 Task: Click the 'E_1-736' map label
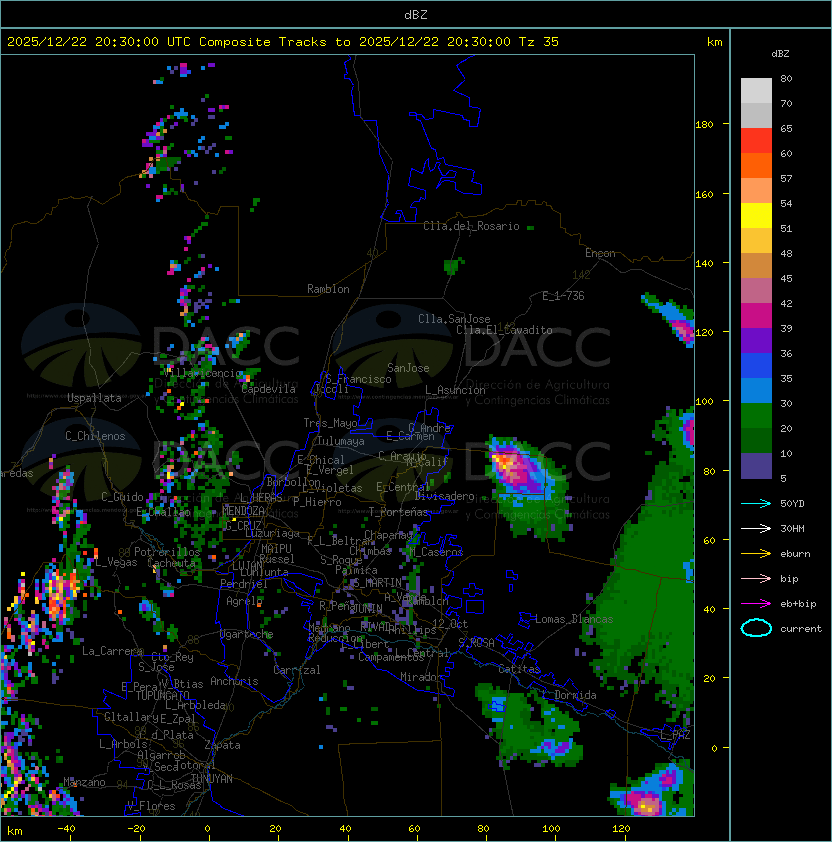tap(563, 296)
